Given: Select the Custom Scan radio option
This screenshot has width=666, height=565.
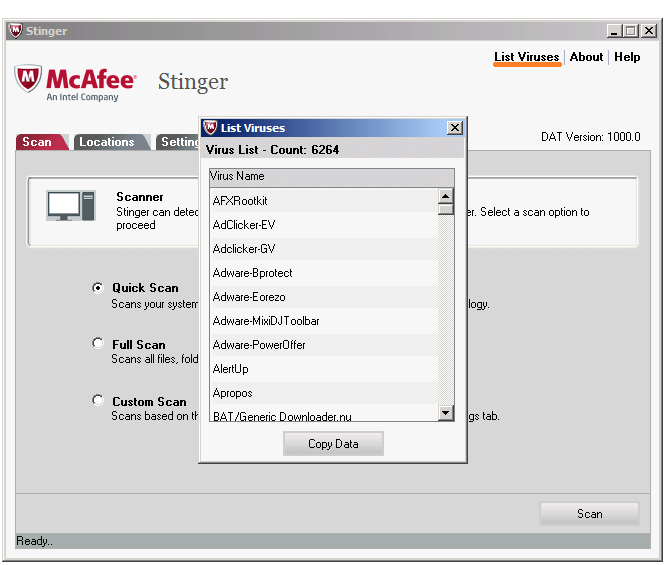Looking at the screenshot, I should [x=98, y=400].
